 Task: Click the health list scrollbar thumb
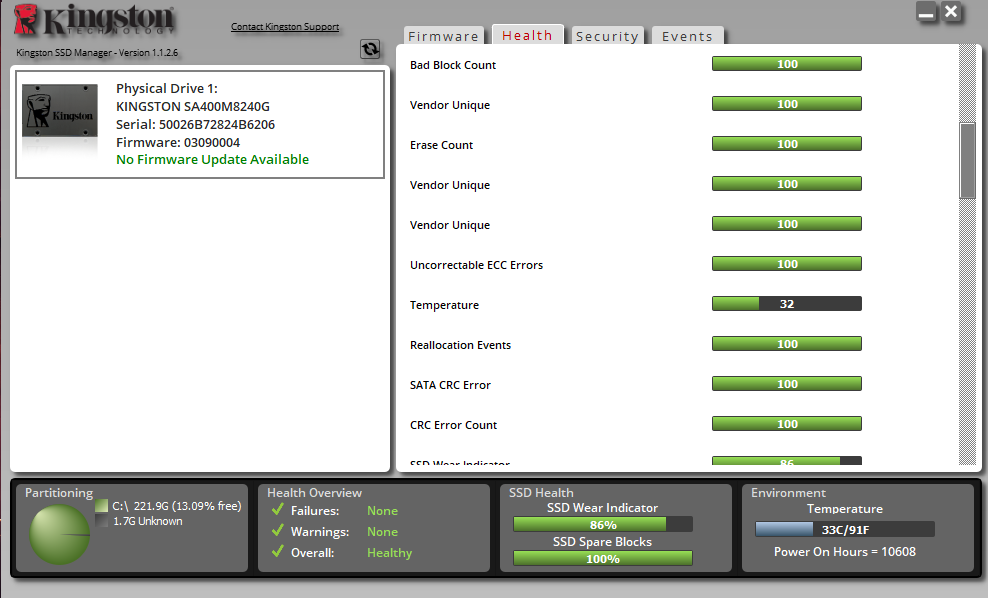[x=967, y=161]
